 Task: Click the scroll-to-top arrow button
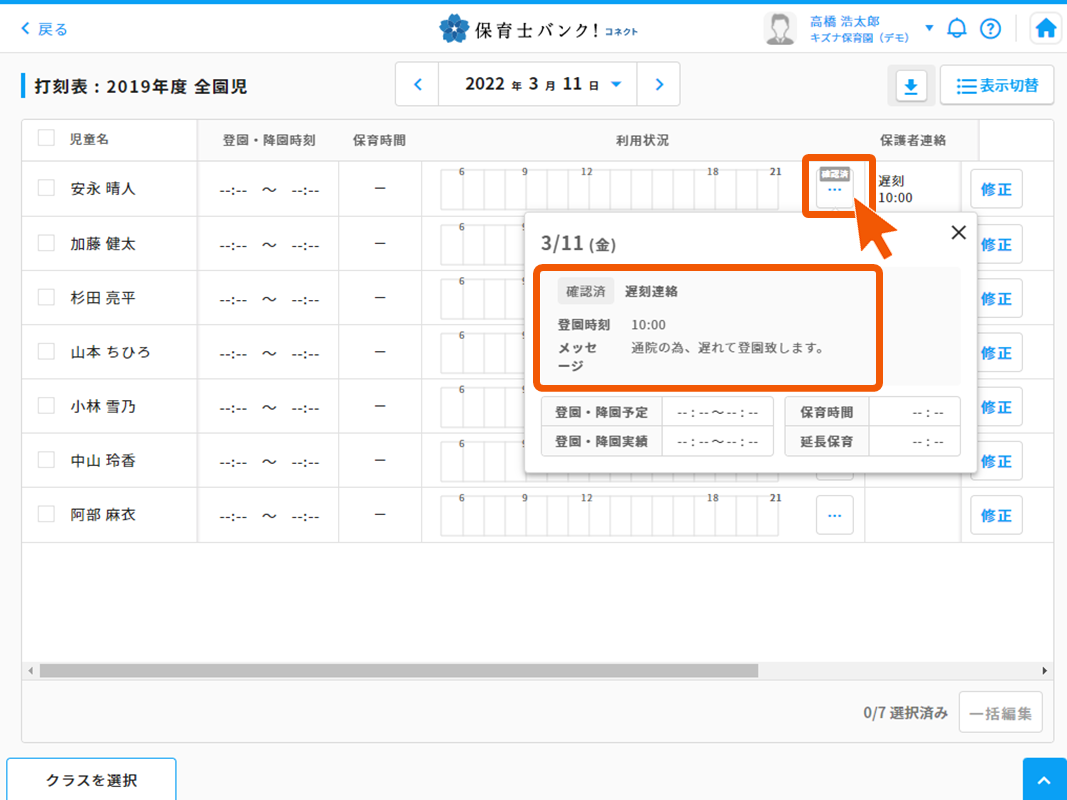point(1044,780)
